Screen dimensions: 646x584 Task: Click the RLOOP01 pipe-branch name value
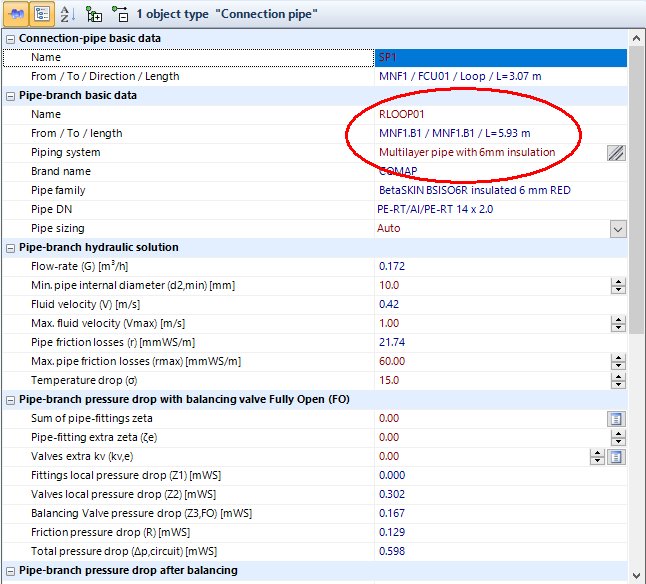coord(400,115)
